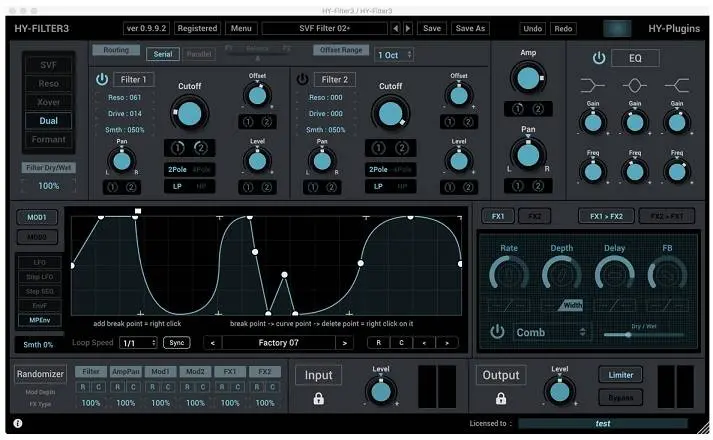Screen dimensions: 713x440
Task: Click the Undo button
Action: point(532,29)
